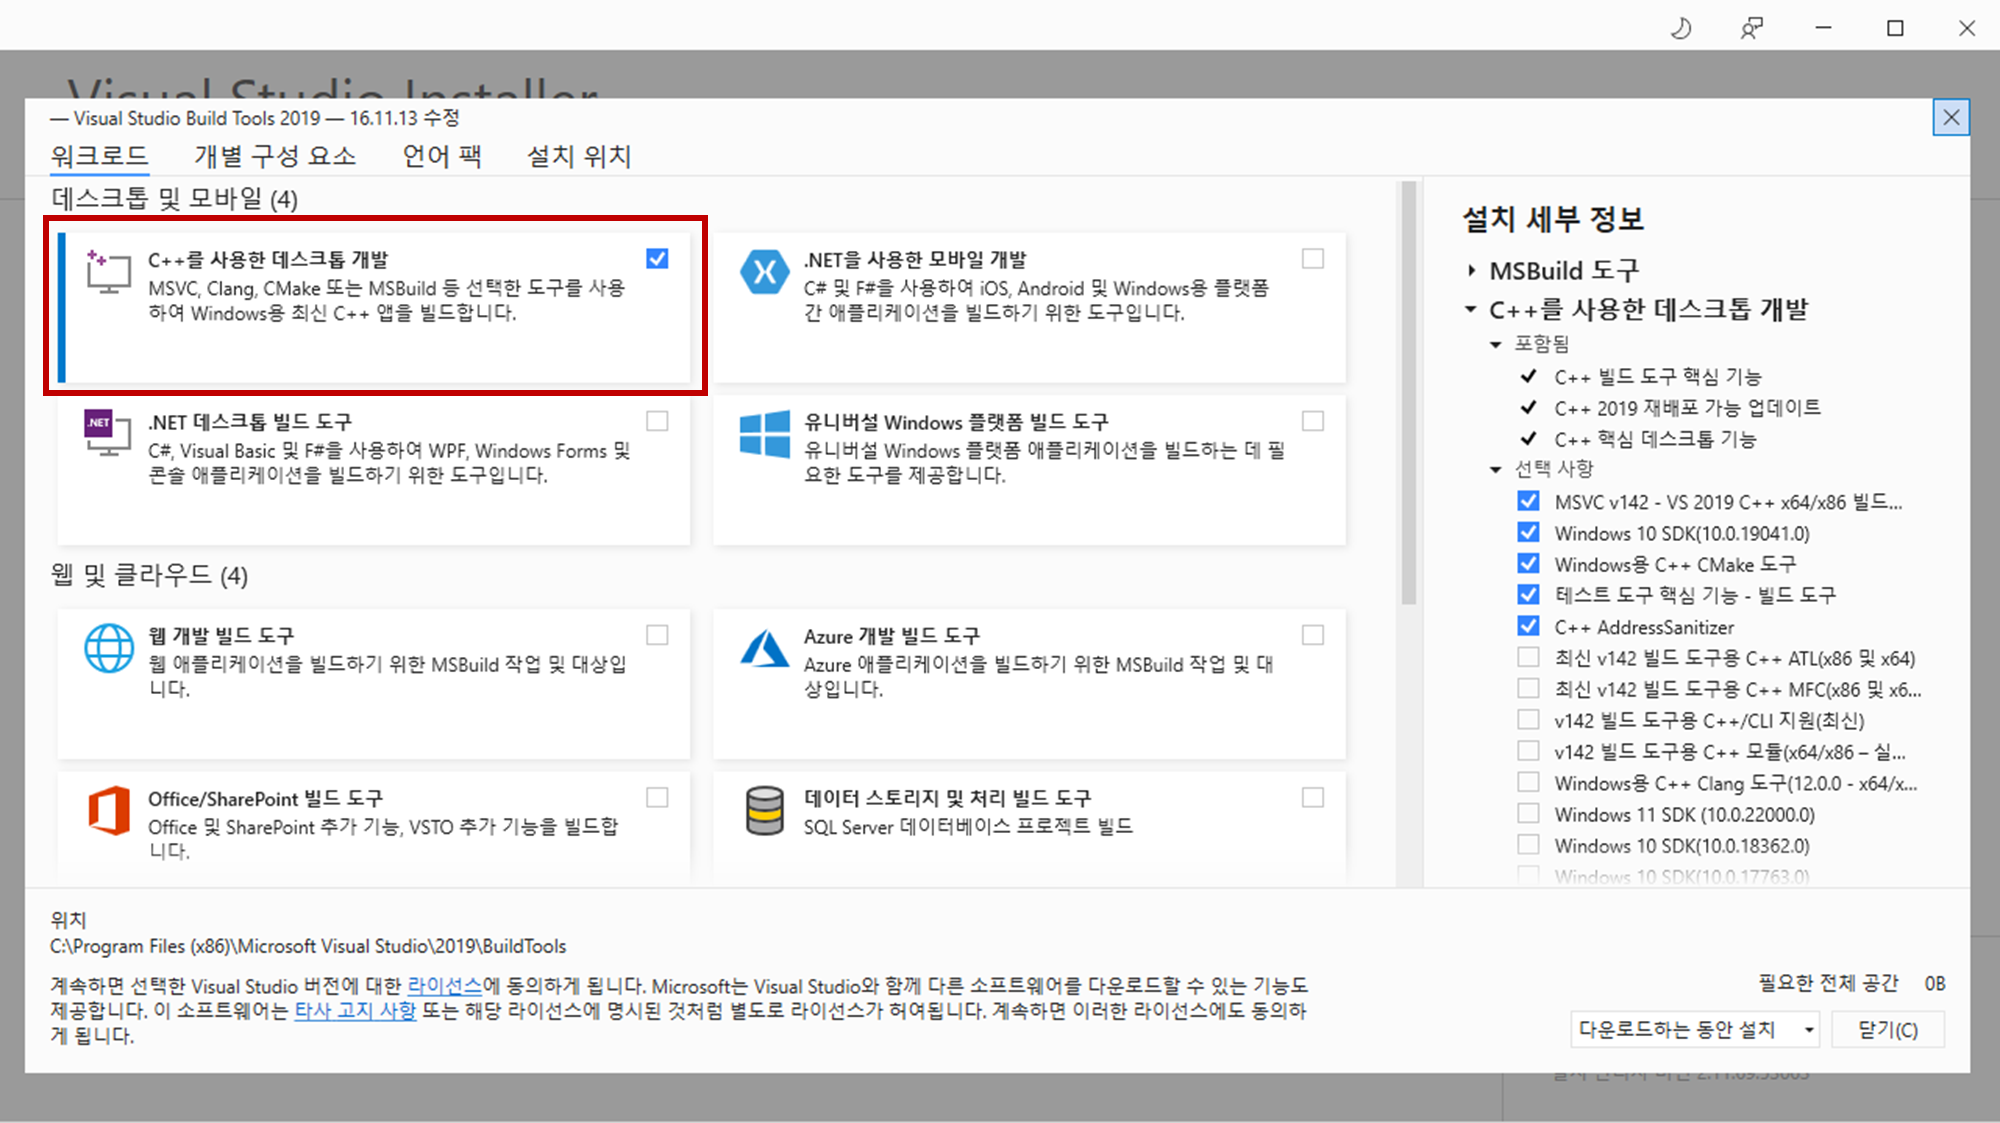Viewport: 2000px width, 1123px height.
Task: Open the 라이선스 license link
Action: pos(444,986)
